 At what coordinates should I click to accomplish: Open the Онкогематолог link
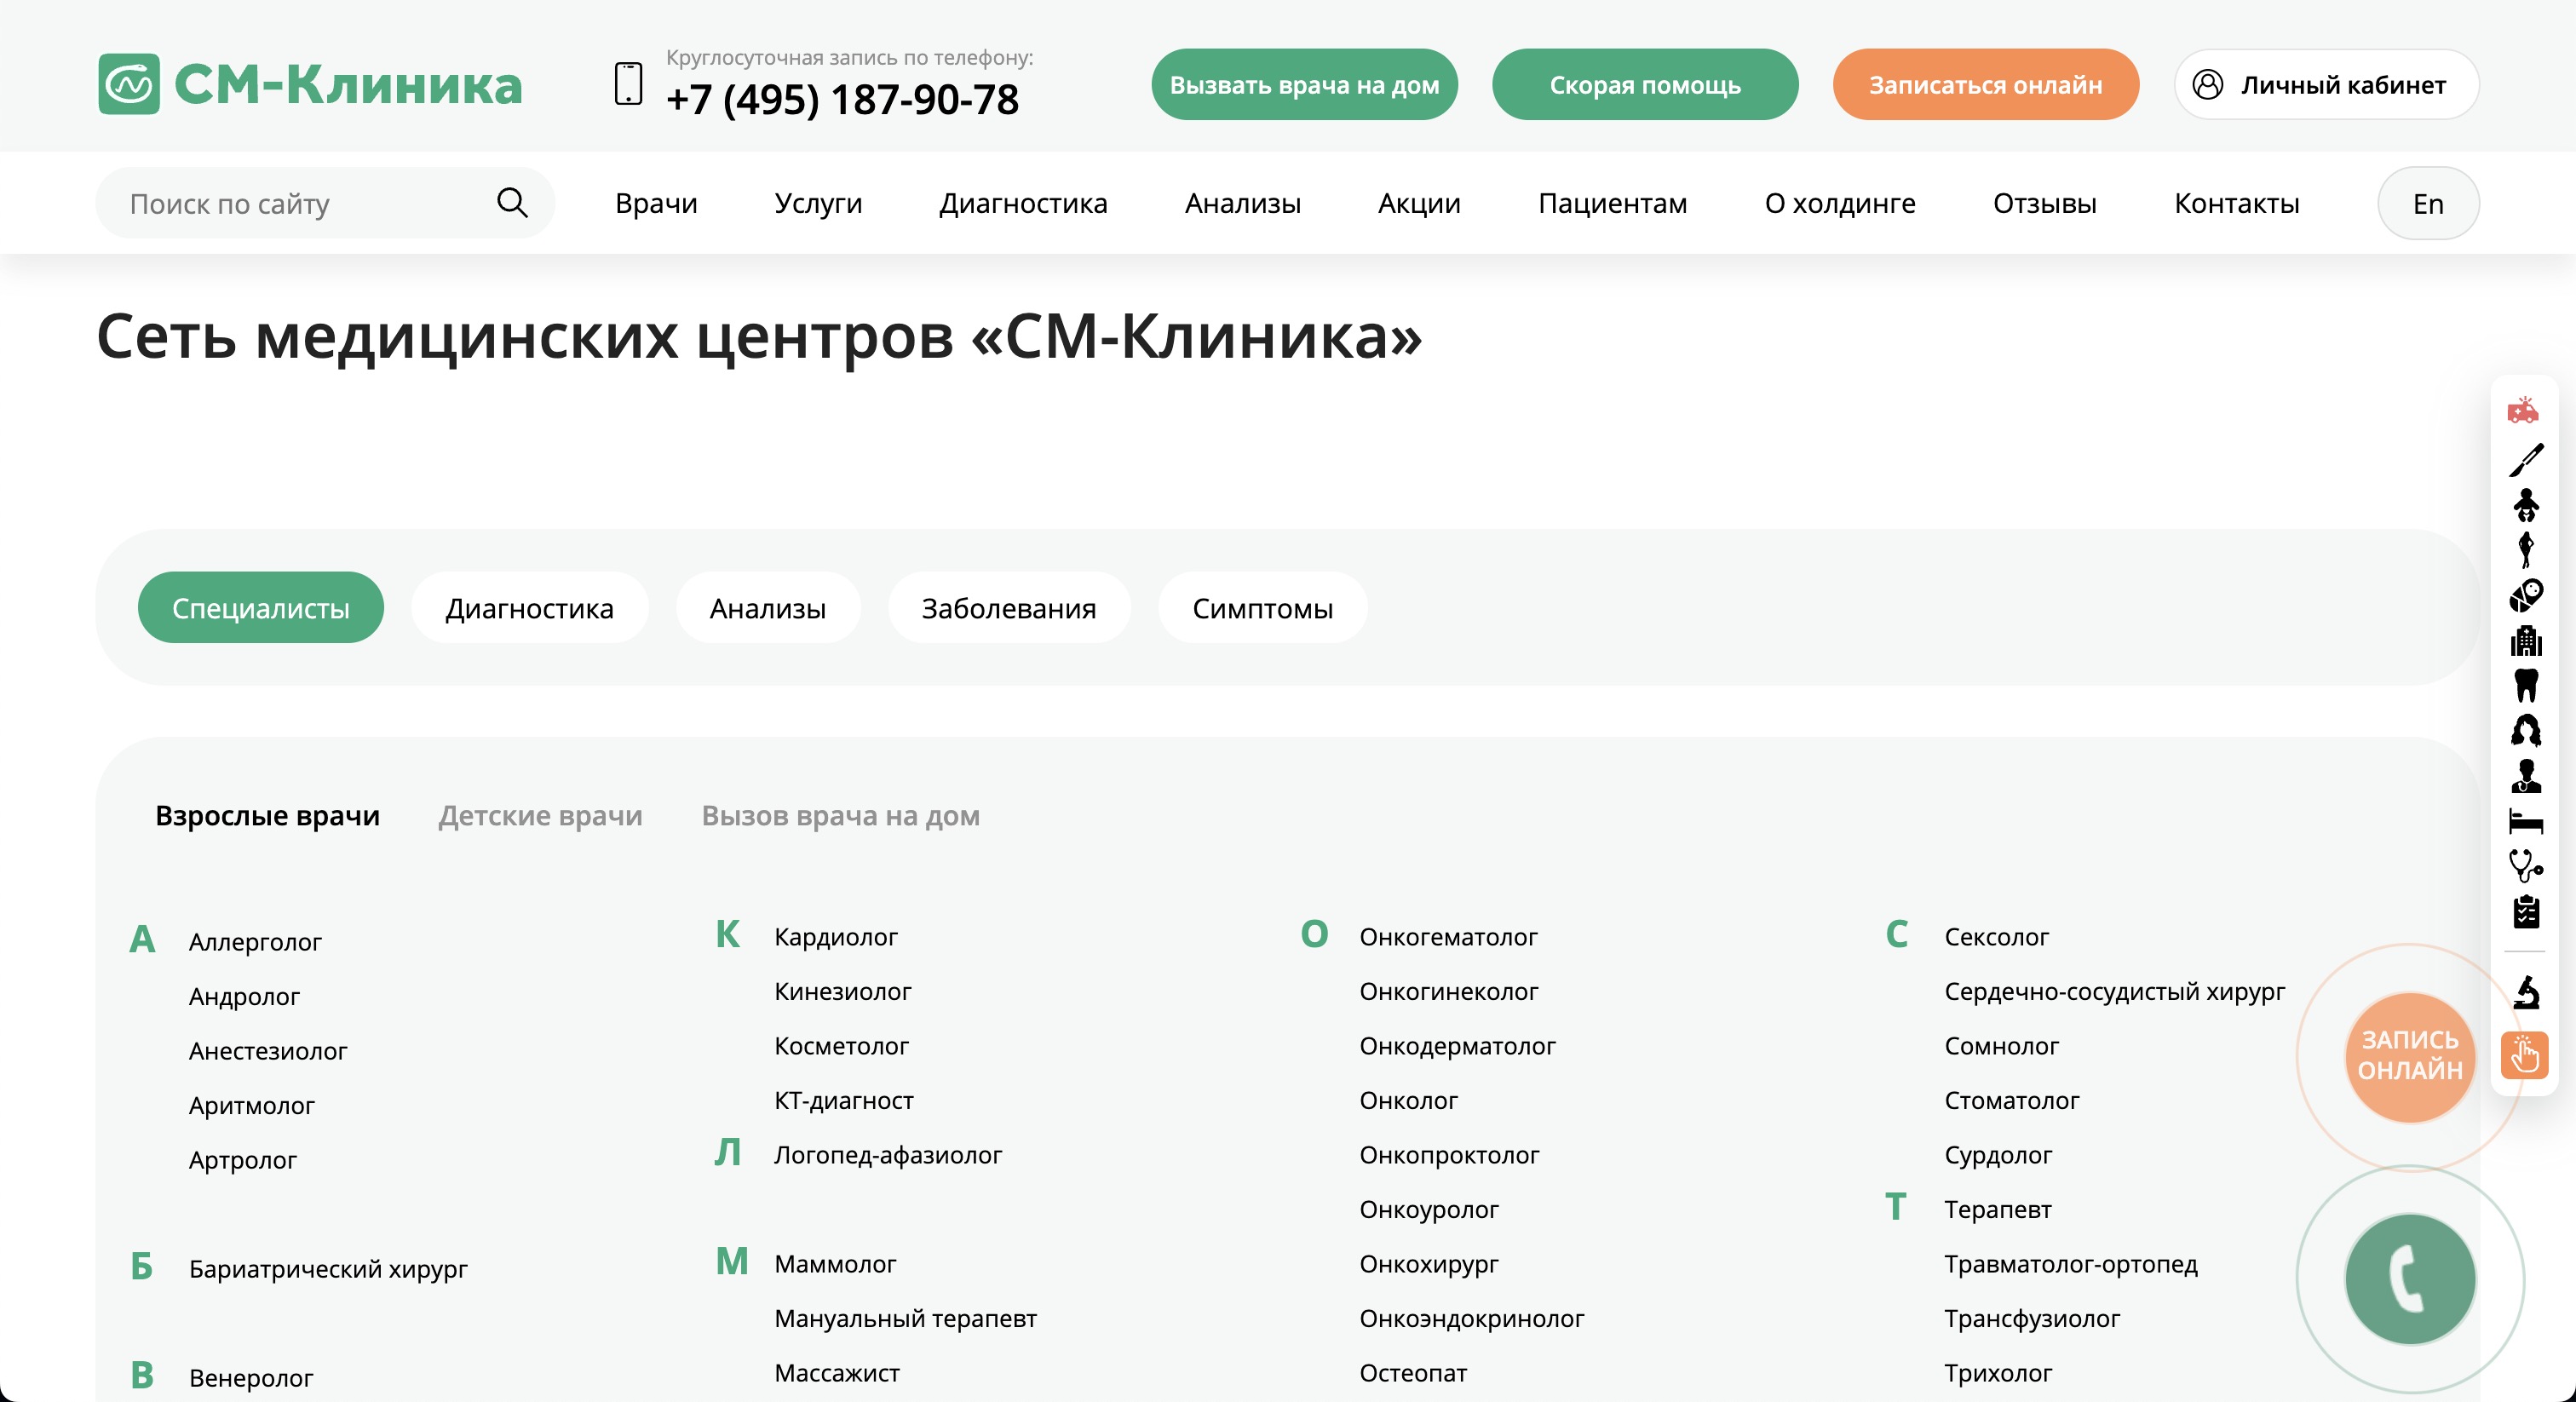[x=1448, y=937]
